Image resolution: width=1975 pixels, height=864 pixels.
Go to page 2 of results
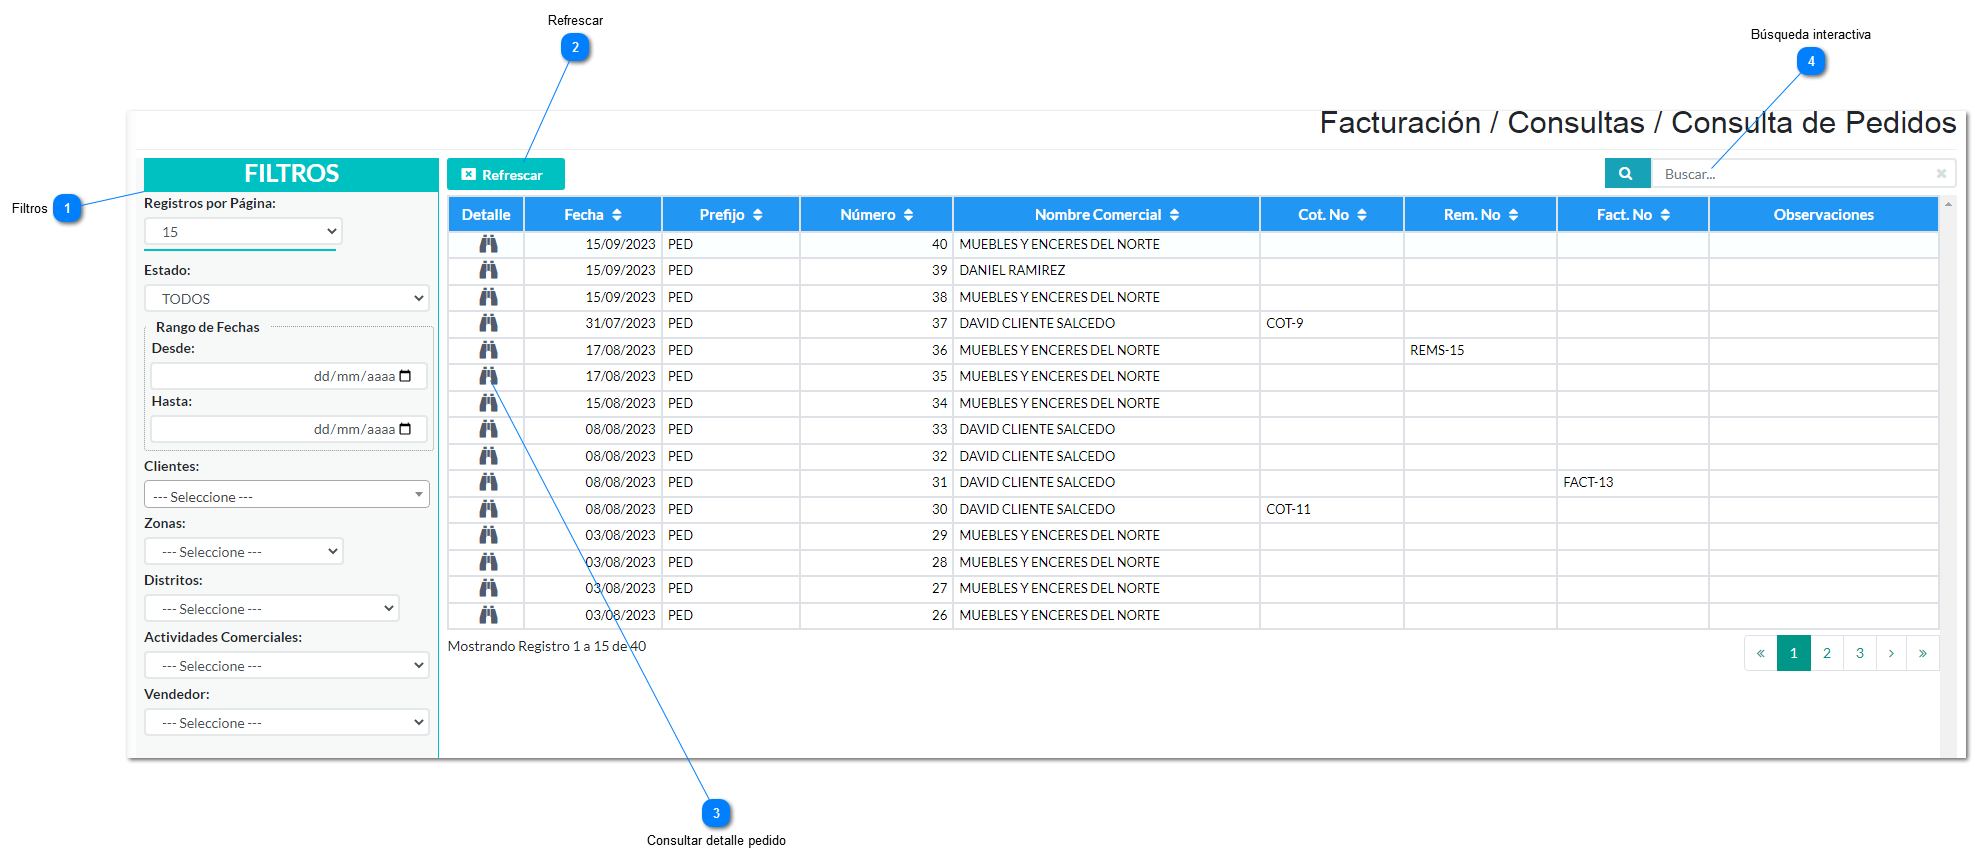(1827, 653)
